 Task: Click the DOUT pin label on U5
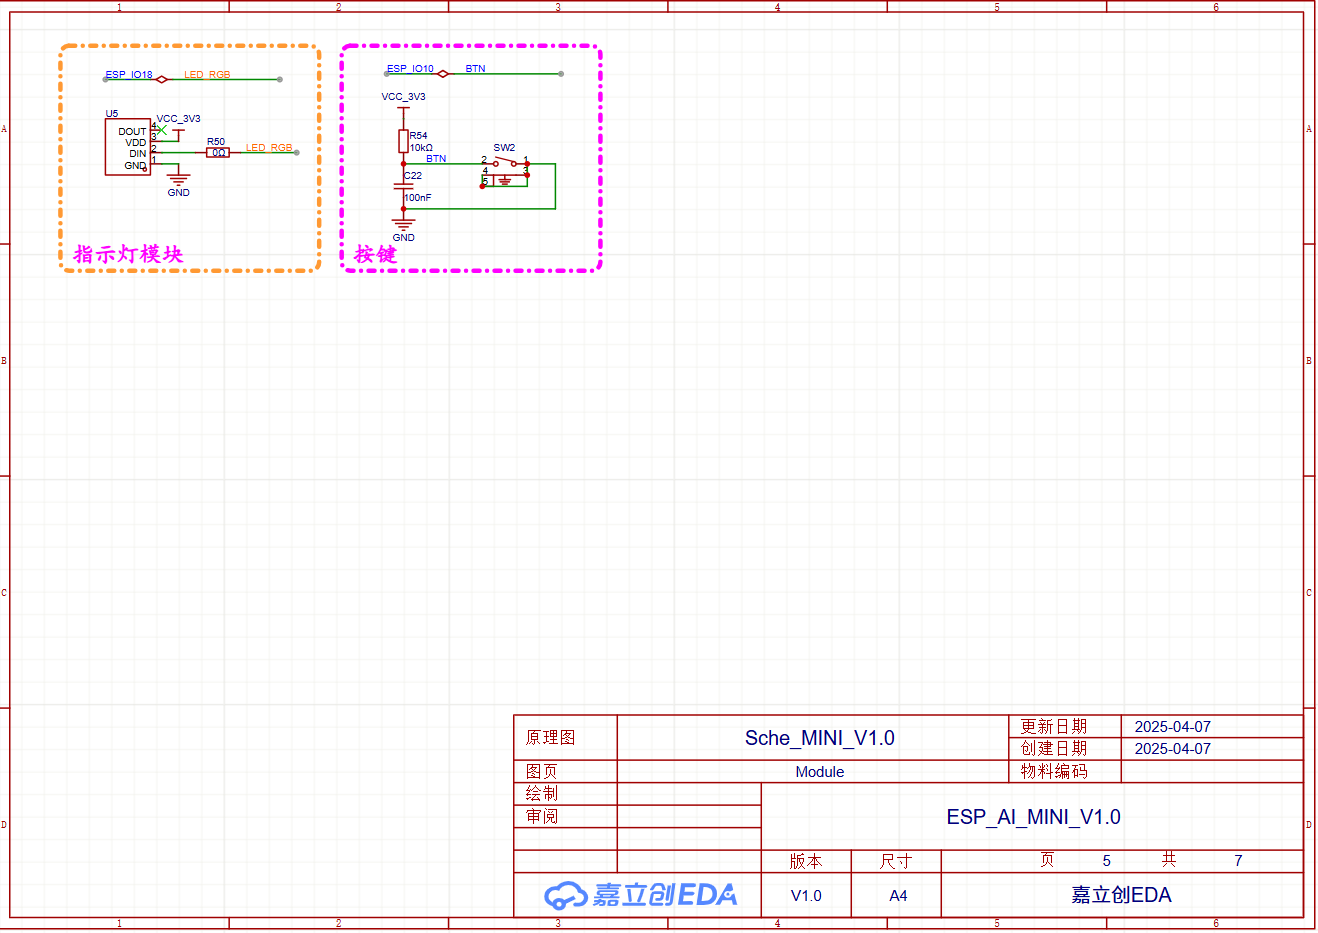[x=132, y=131]
